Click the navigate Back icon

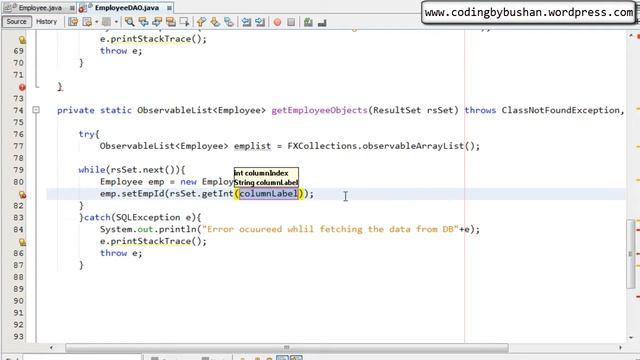pyautogui.click(x=87, y=22)
